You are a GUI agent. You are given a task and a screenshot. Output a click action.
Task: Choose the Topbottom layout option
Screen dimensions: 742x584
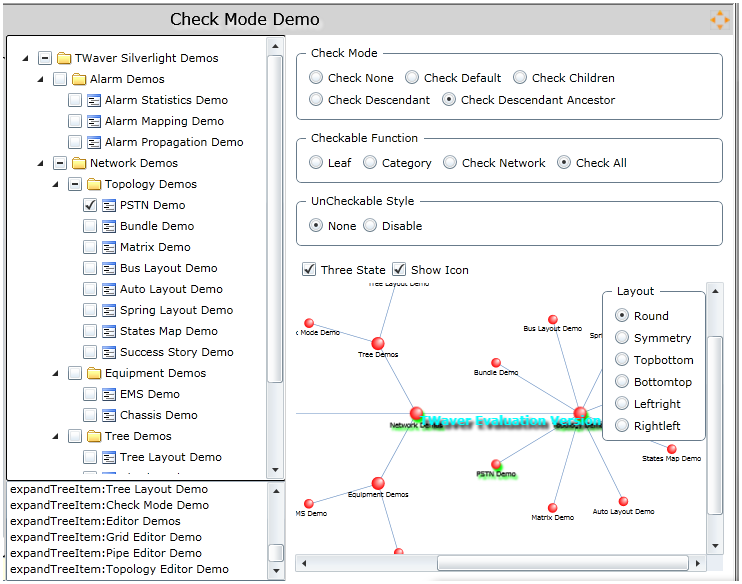pos(622,359)
